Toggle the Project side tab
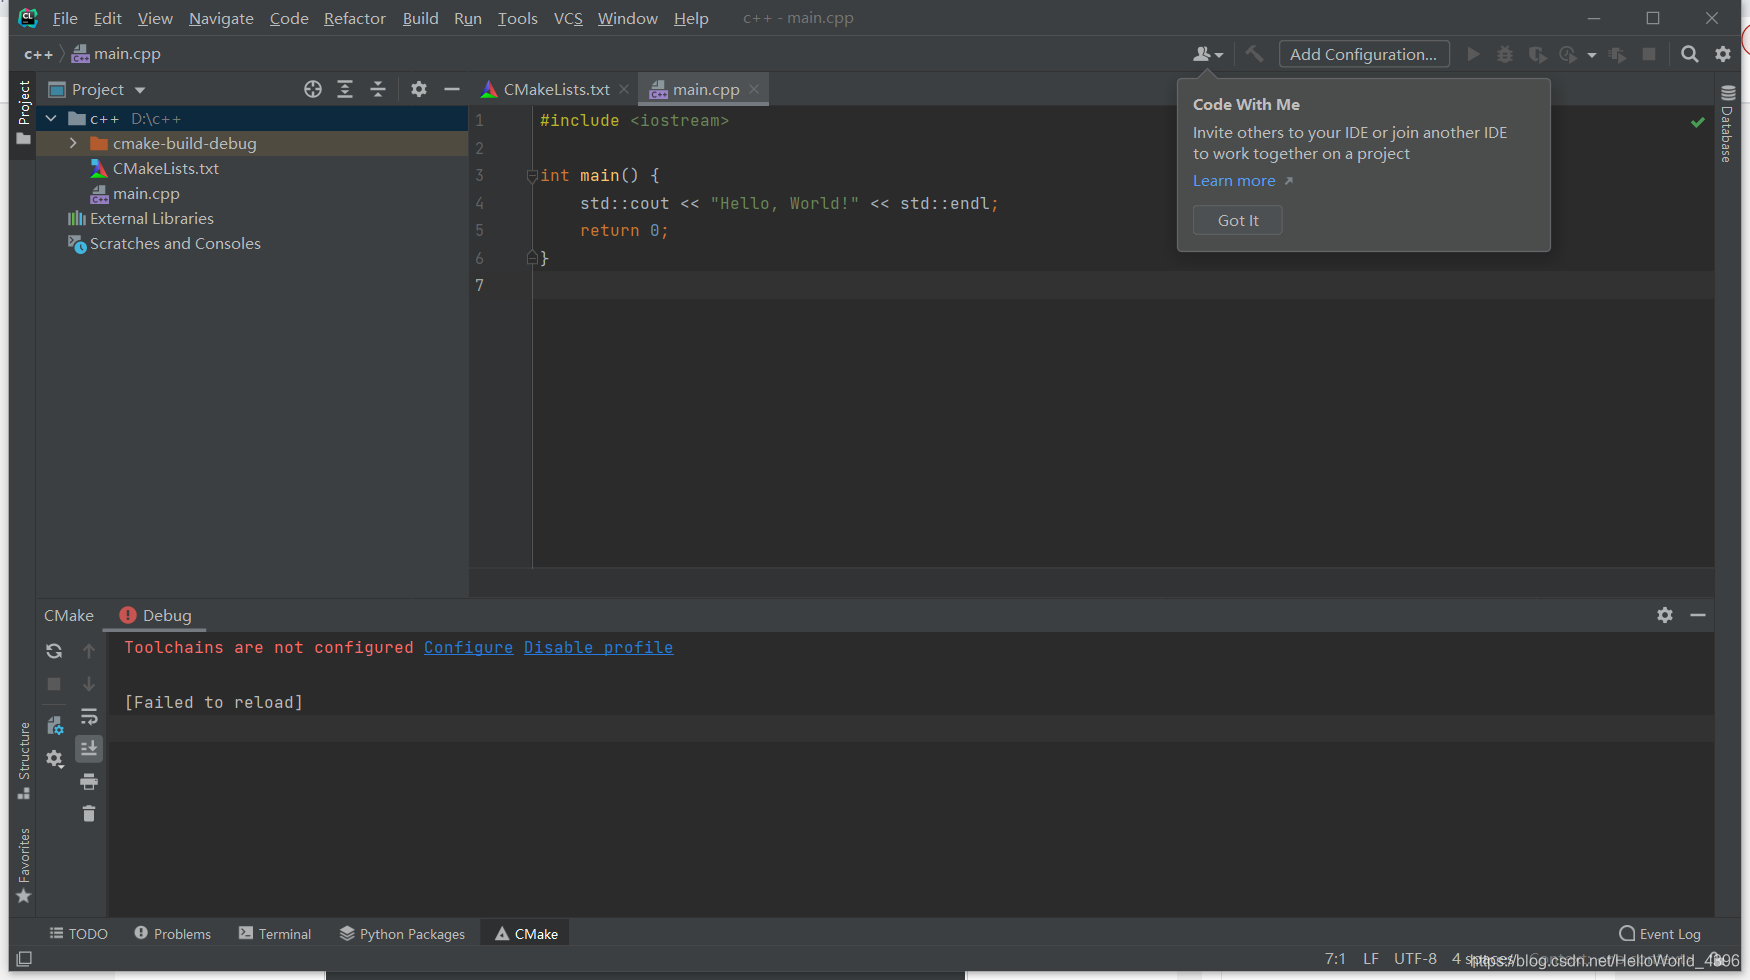Image resolution: width=1750 pixels, height=980 pixels. (x=24, y=112)
